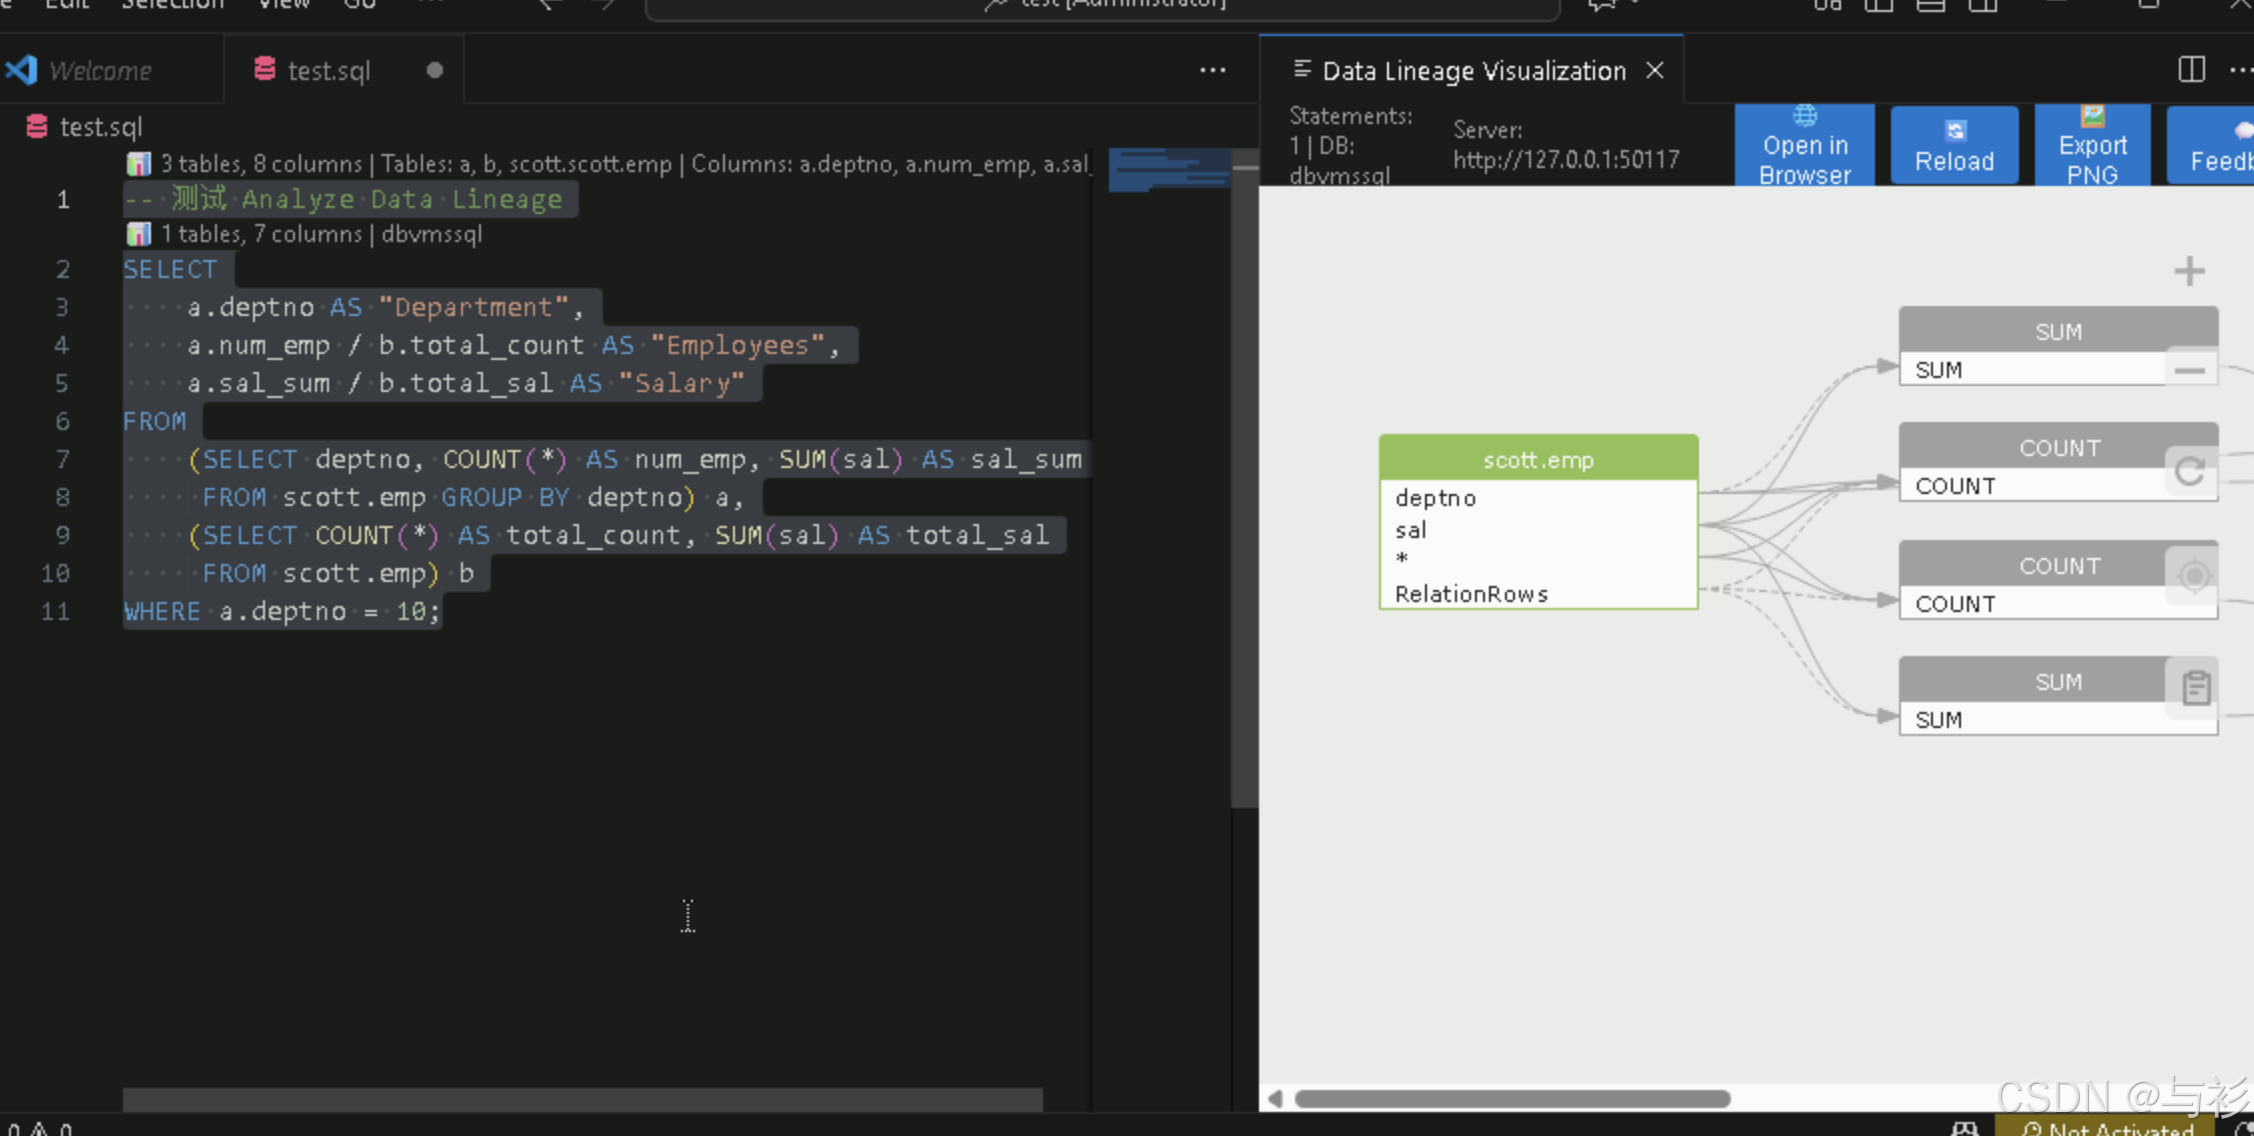Click the lineage panel horizontal scrollbar thumb
This screenshot has width=2254, height=1136.
pyautogui.click(x=1511, y=1099)
